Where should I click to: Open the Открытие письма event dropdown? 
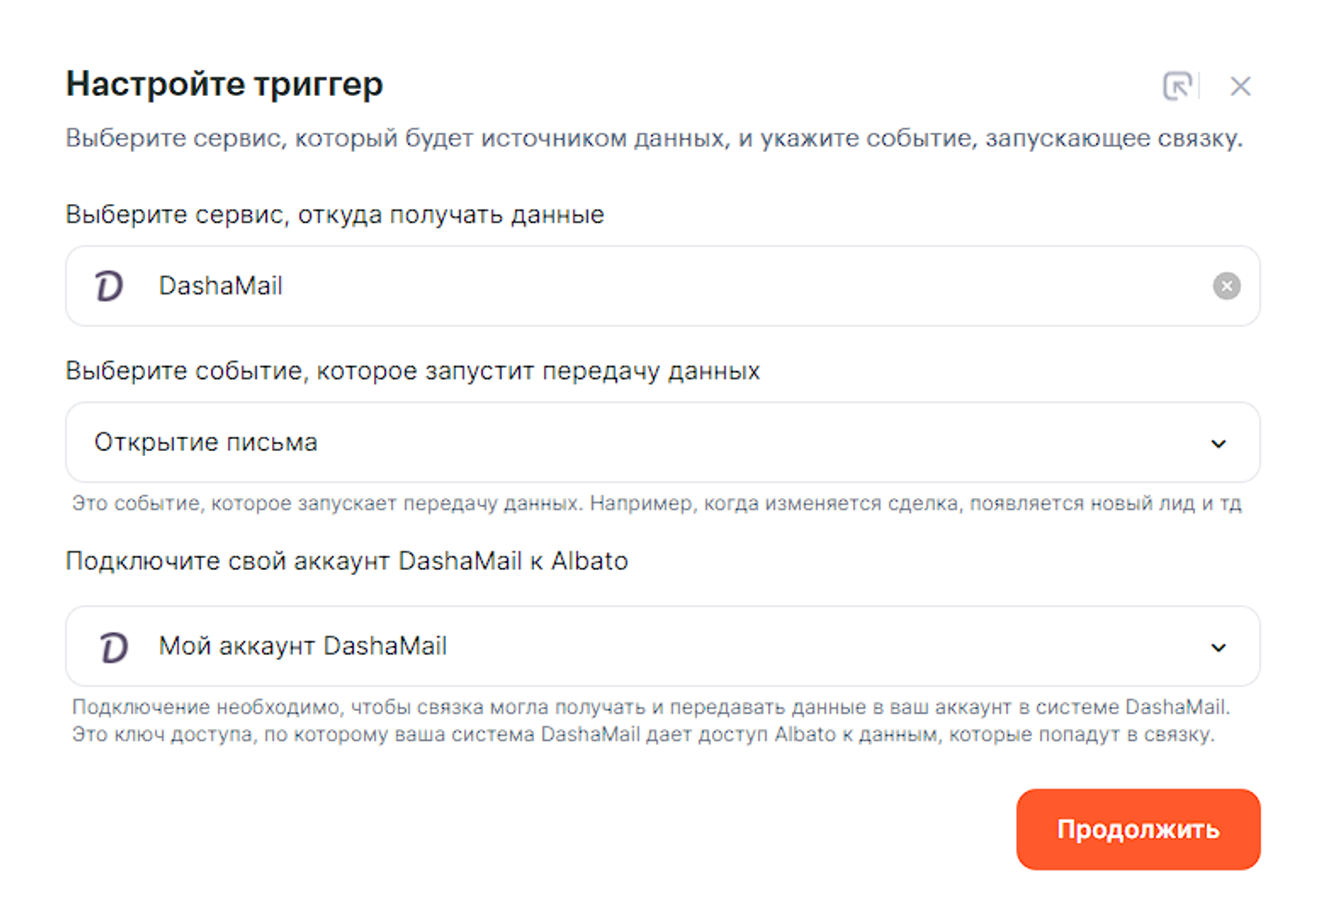coord(640,443)
